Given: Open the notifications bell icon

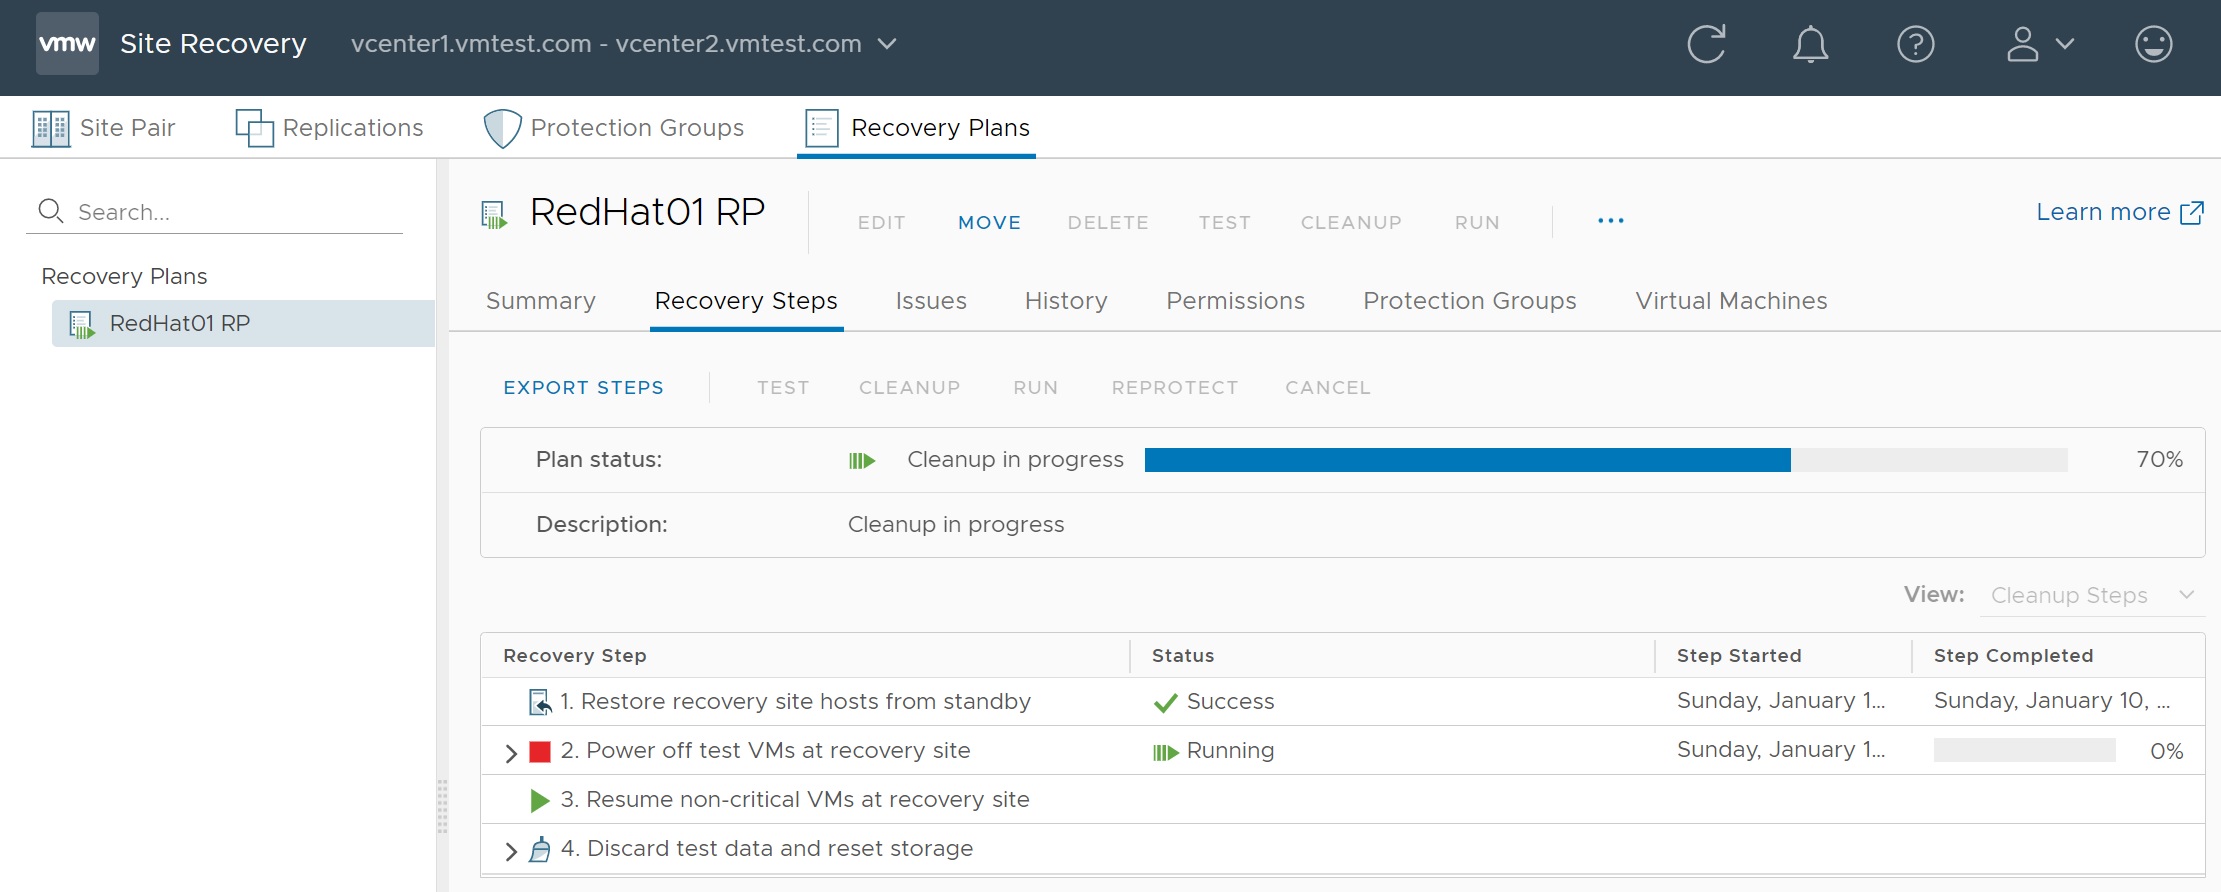Looking at the screenshot, I should pyautogui.click(x=1810, y=44).
